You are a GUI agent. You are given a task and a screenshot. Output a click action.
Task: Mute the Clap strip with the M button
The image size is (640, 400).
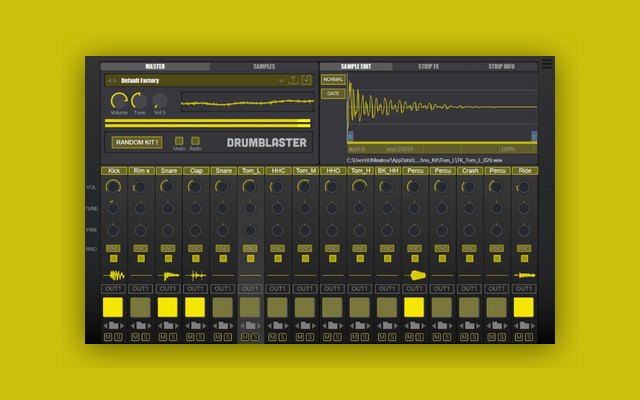[x=190, y=337]
